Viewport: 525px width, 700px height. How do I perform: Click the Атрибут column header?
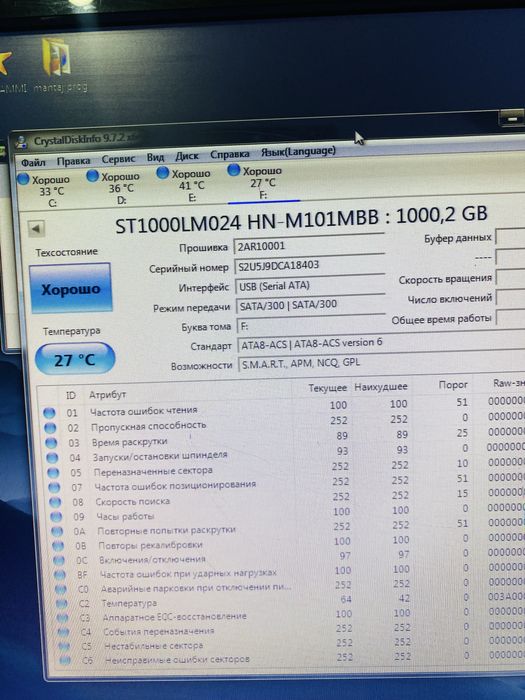click(x=107, y=395)
